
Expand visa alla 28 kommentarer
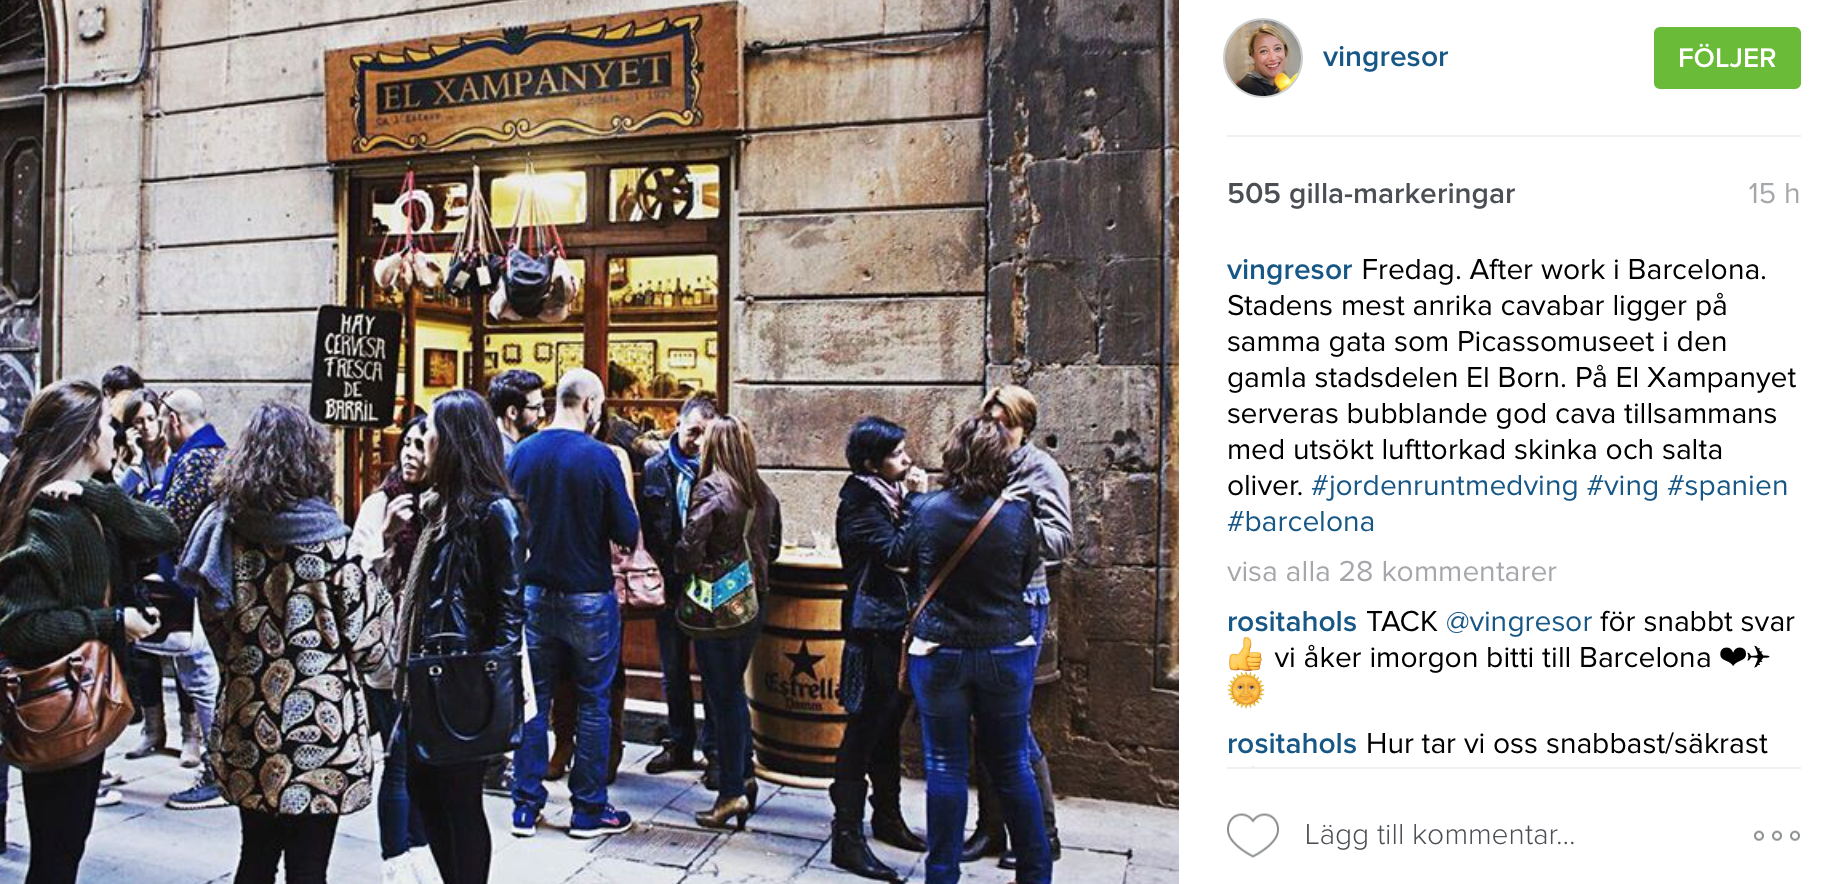click(x=1392, y=572)
